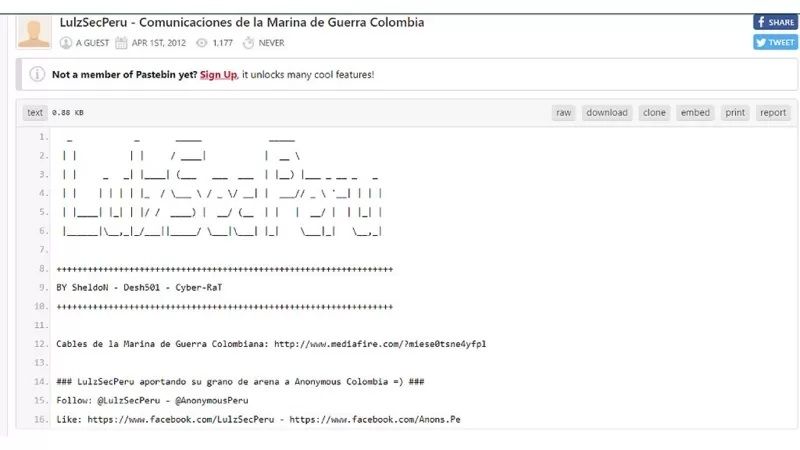Click the text syntax label
Screen dimensions: 800x450
[35, 113]
